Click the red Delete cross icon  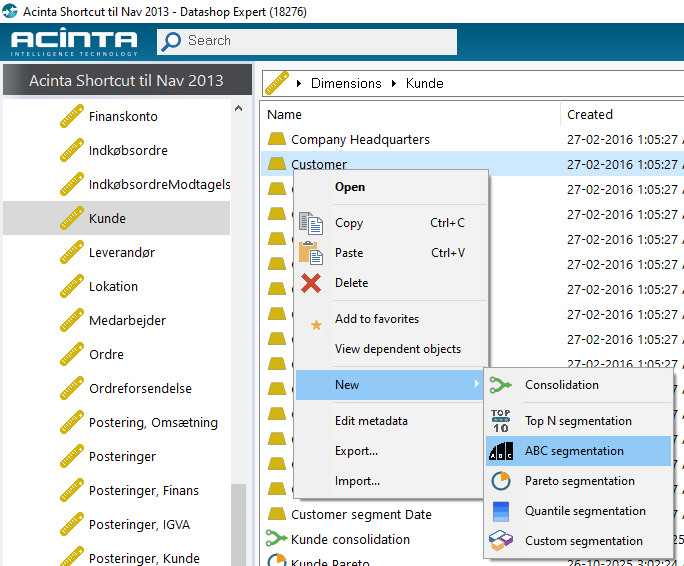tap(311, 283)
